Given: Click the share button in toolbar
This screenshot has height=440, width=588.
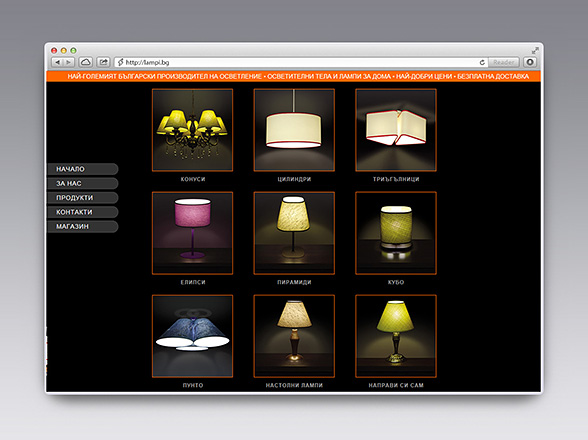Looking at the screenshot, I should (104, 62).
